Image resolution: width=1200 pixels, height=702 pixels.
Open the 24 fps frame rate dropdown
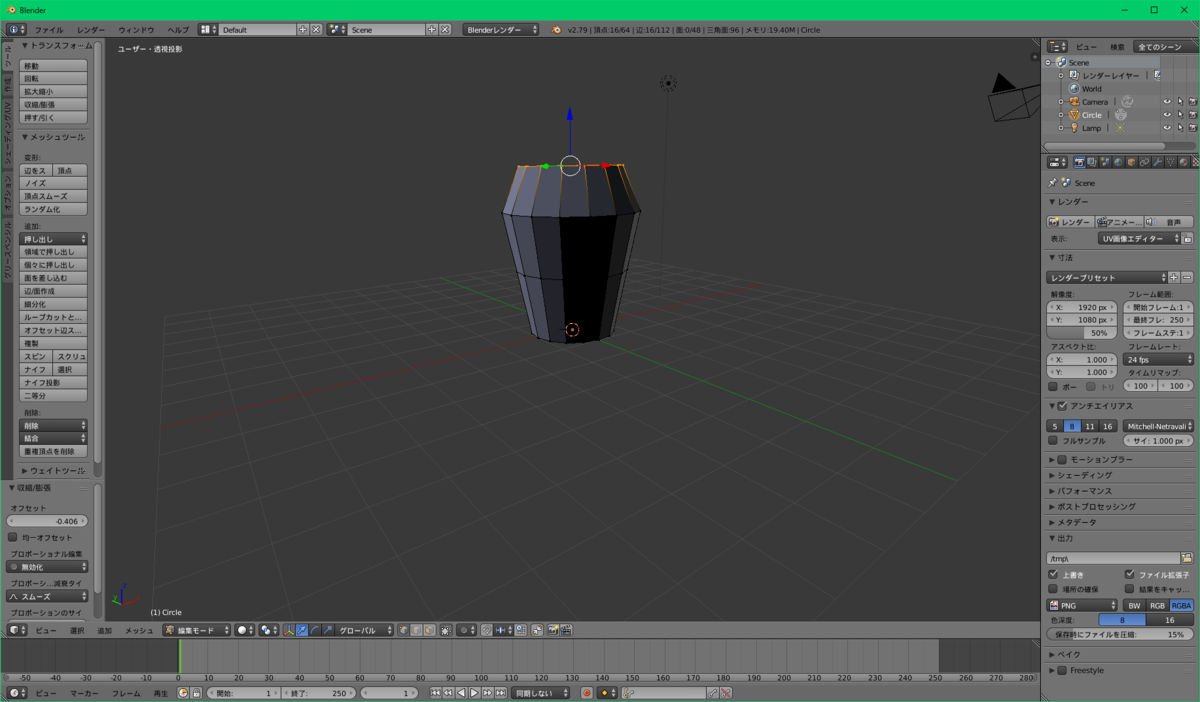[x=1158, y=359]
